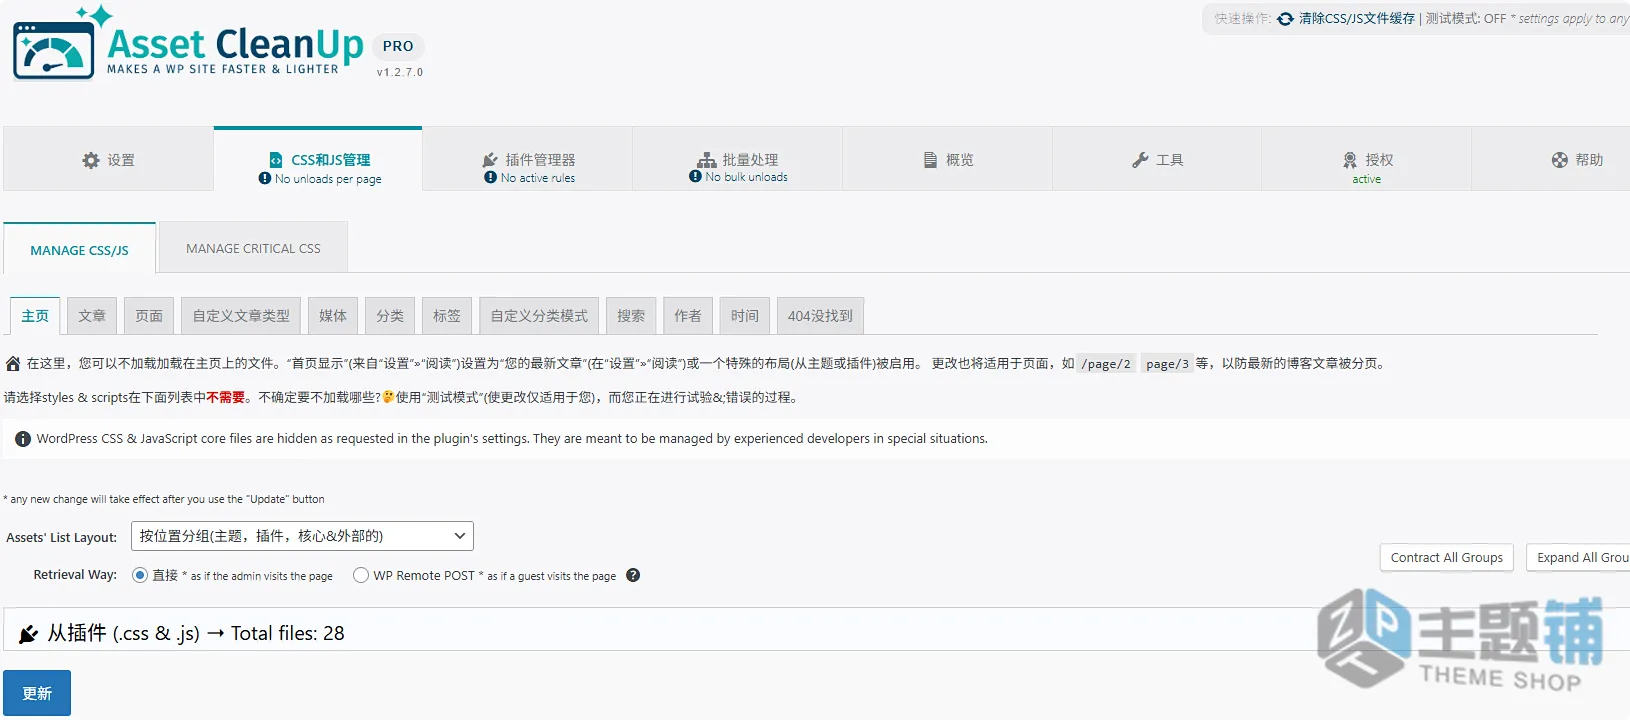This screenshot has height=720, width=1630.
Task: Click the wrench icon beside 工具
Action: (1140, 160)
